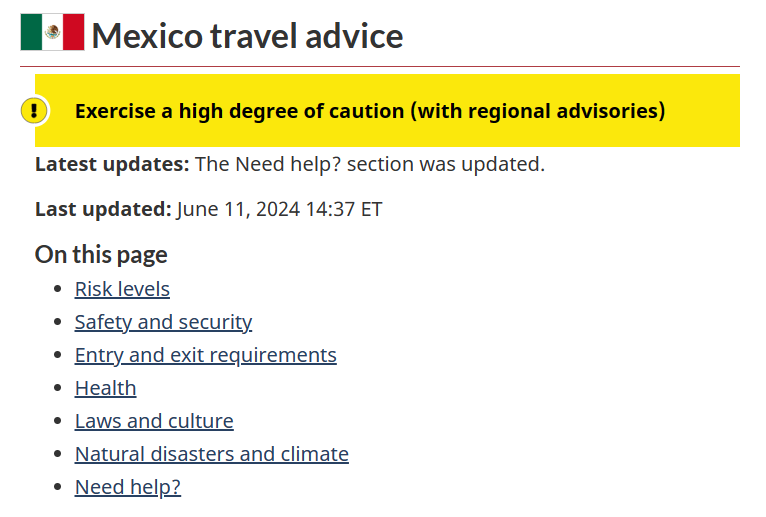Select the Mexico travel advice heading
766x517 pixels.
coord(247,36)
